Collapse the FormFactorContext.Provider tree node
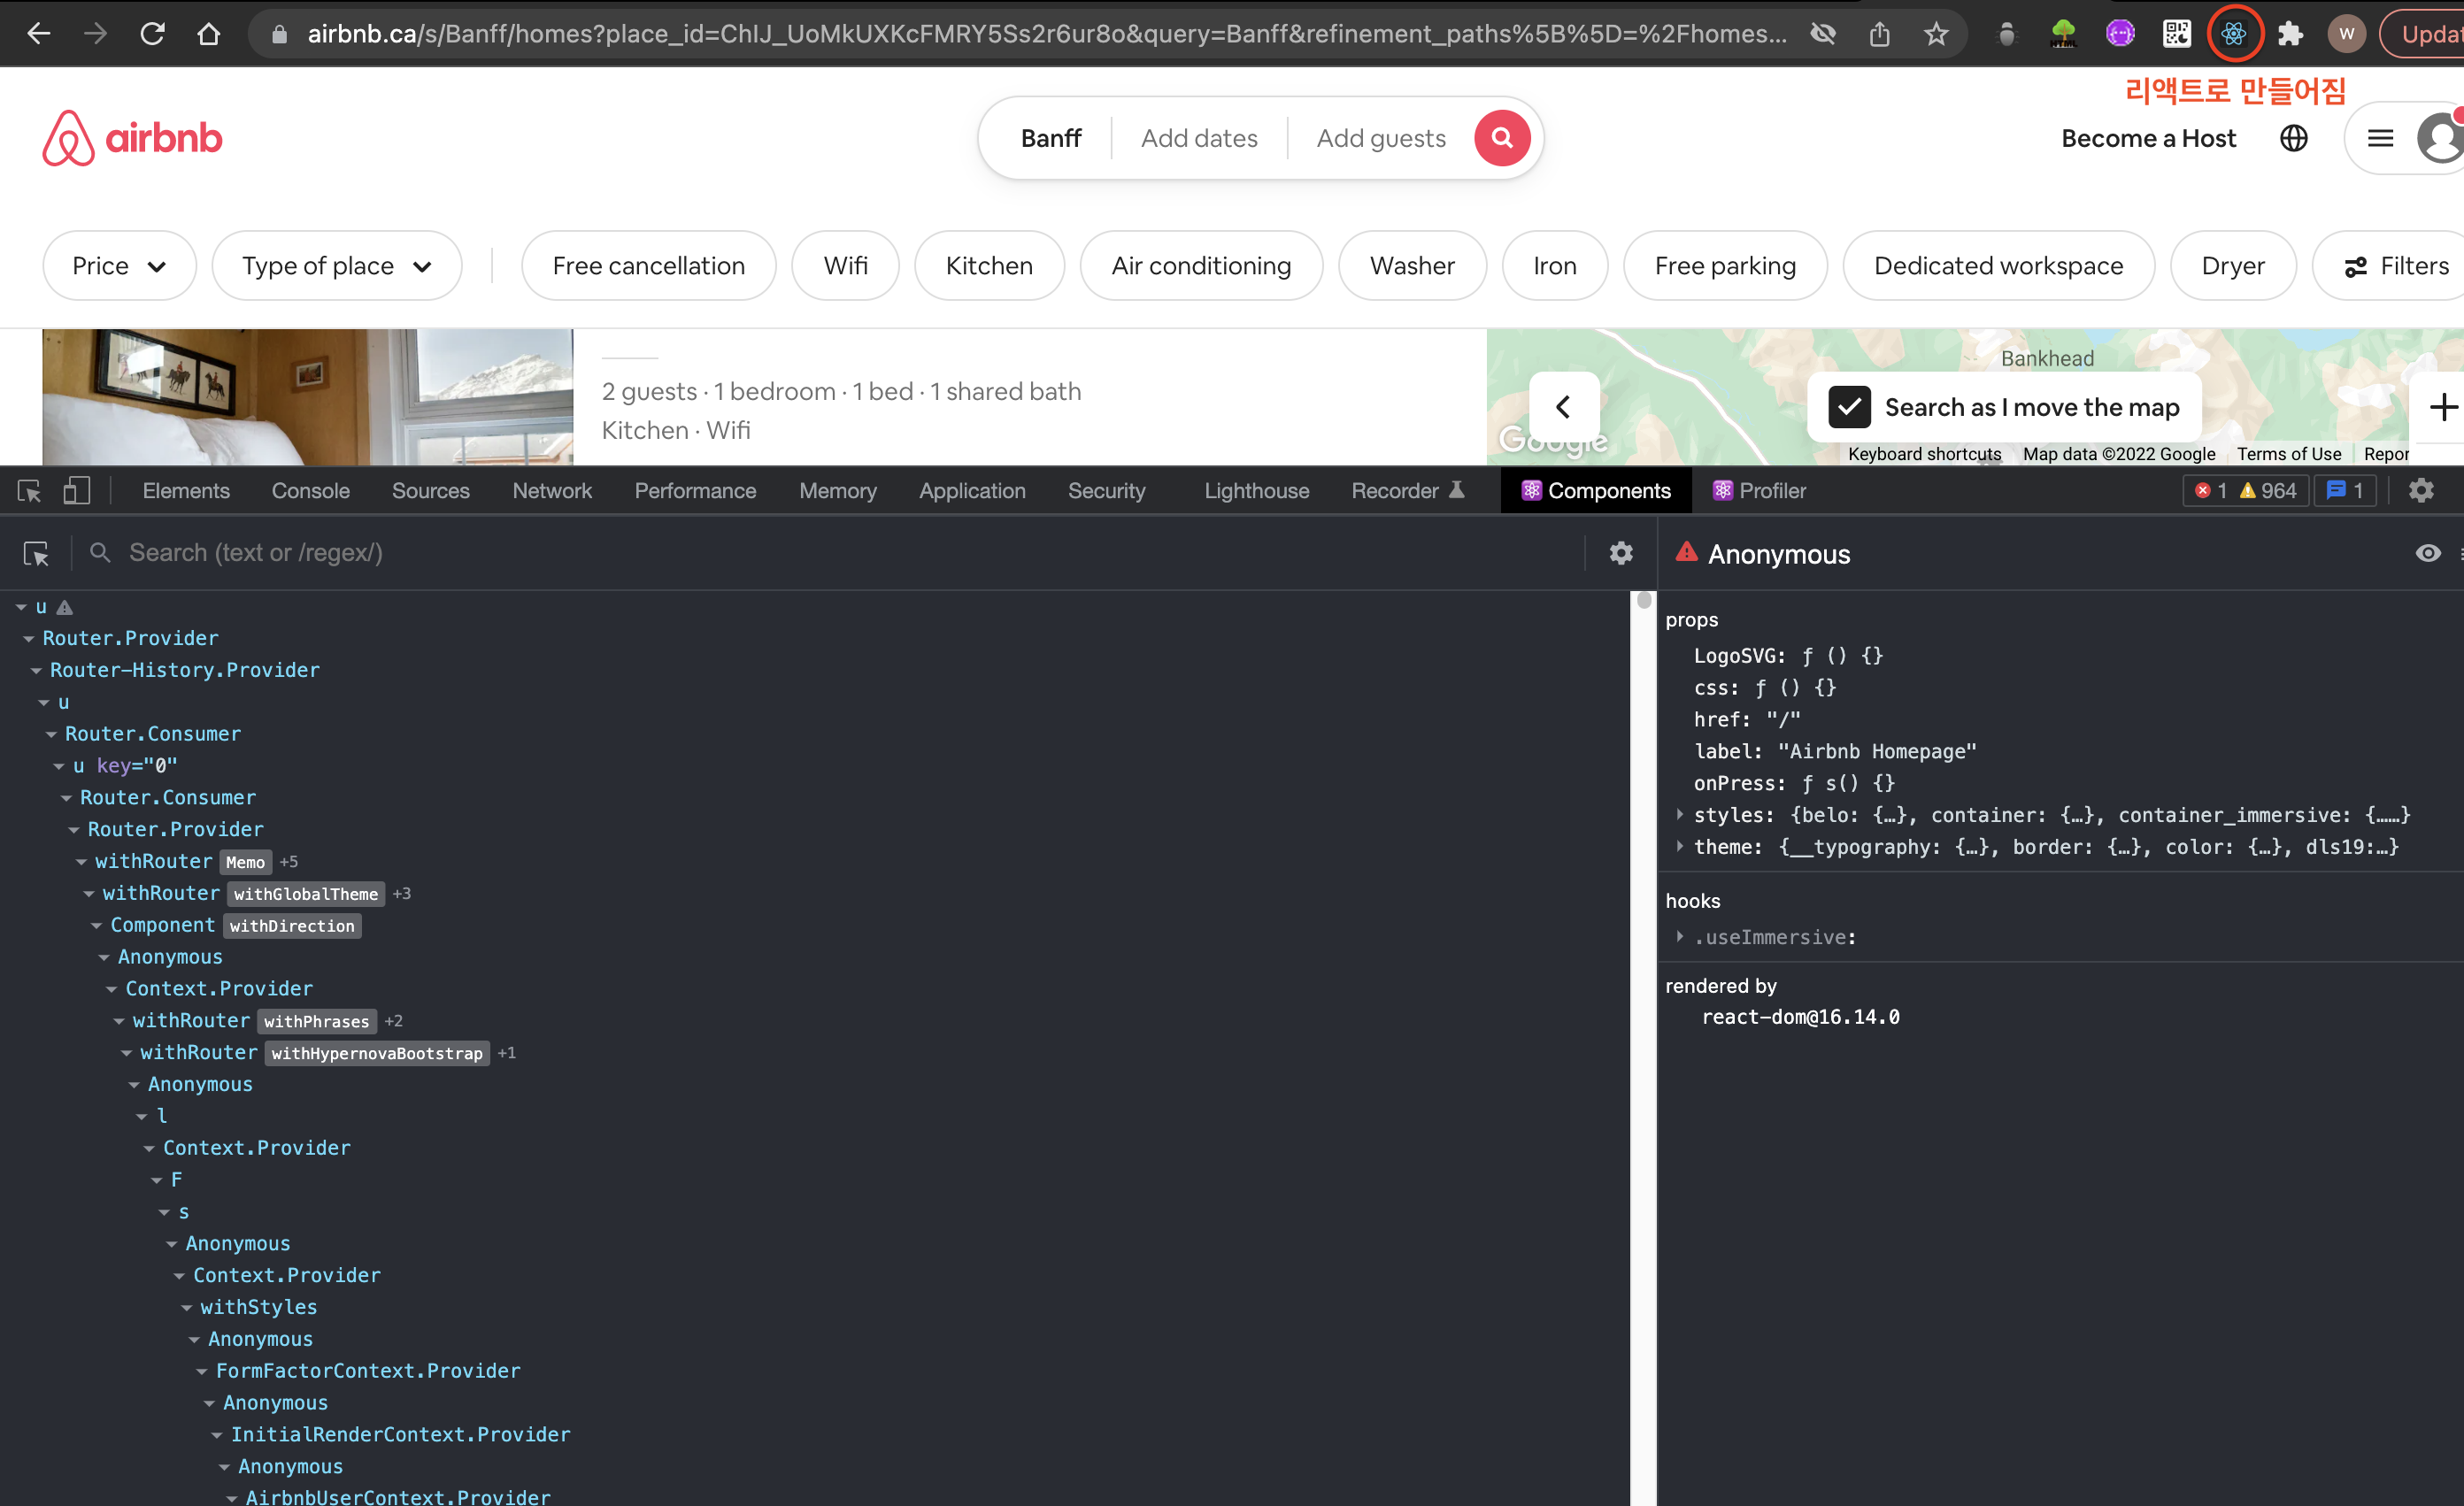The height and width of the screenshot is (1506, 2464). [202, 1371]
